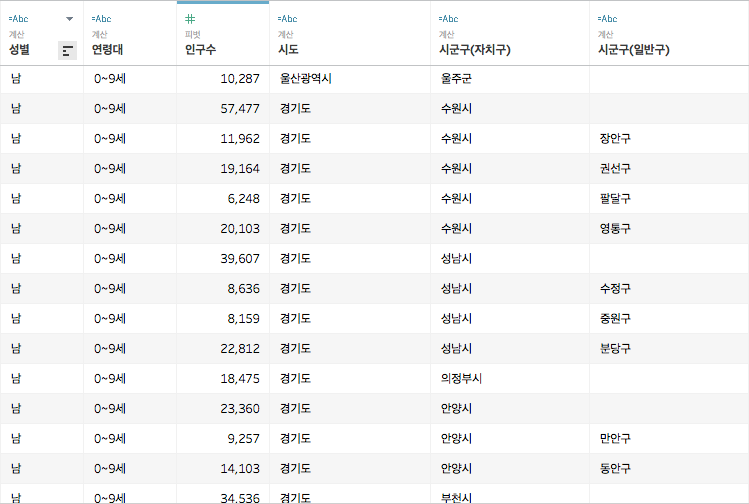Click the 중원구 cell
749x504 pixels.
[x=615, y=318]
